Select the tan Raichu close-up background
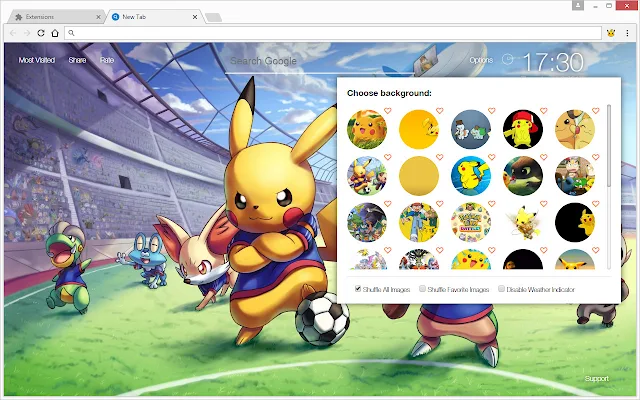This screenshot has height=400, width=640. [575, 129]
